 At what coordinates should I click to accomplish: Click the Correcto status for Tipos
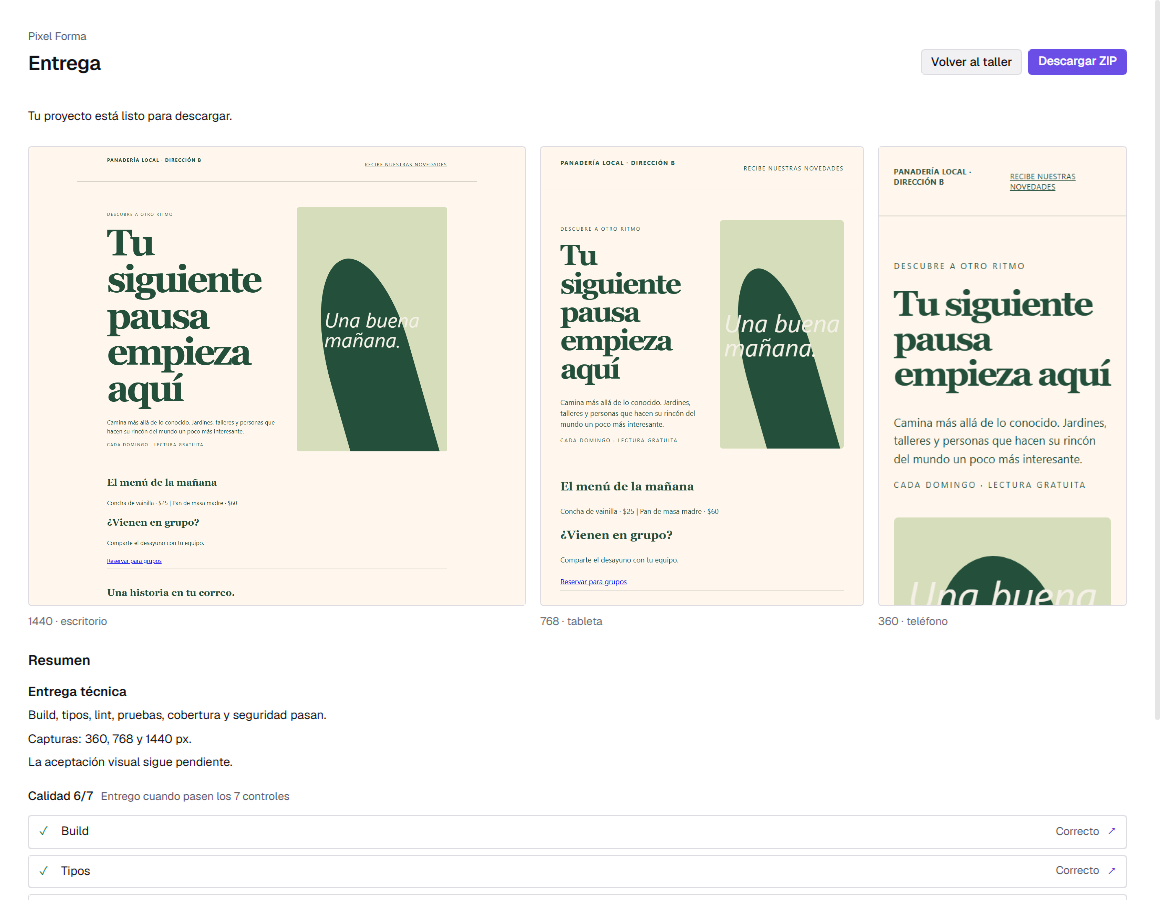tap(1077, 870)
